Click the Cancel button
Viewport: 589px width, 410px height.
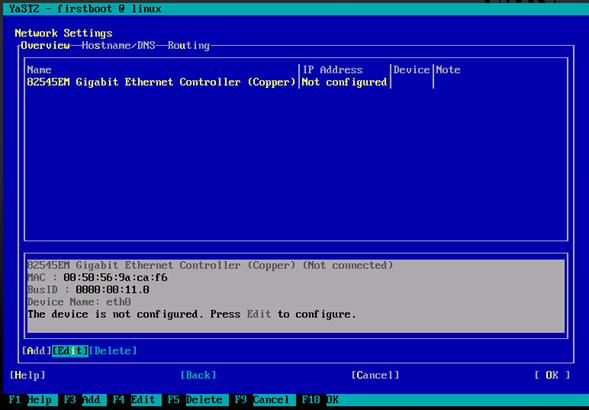375,375
